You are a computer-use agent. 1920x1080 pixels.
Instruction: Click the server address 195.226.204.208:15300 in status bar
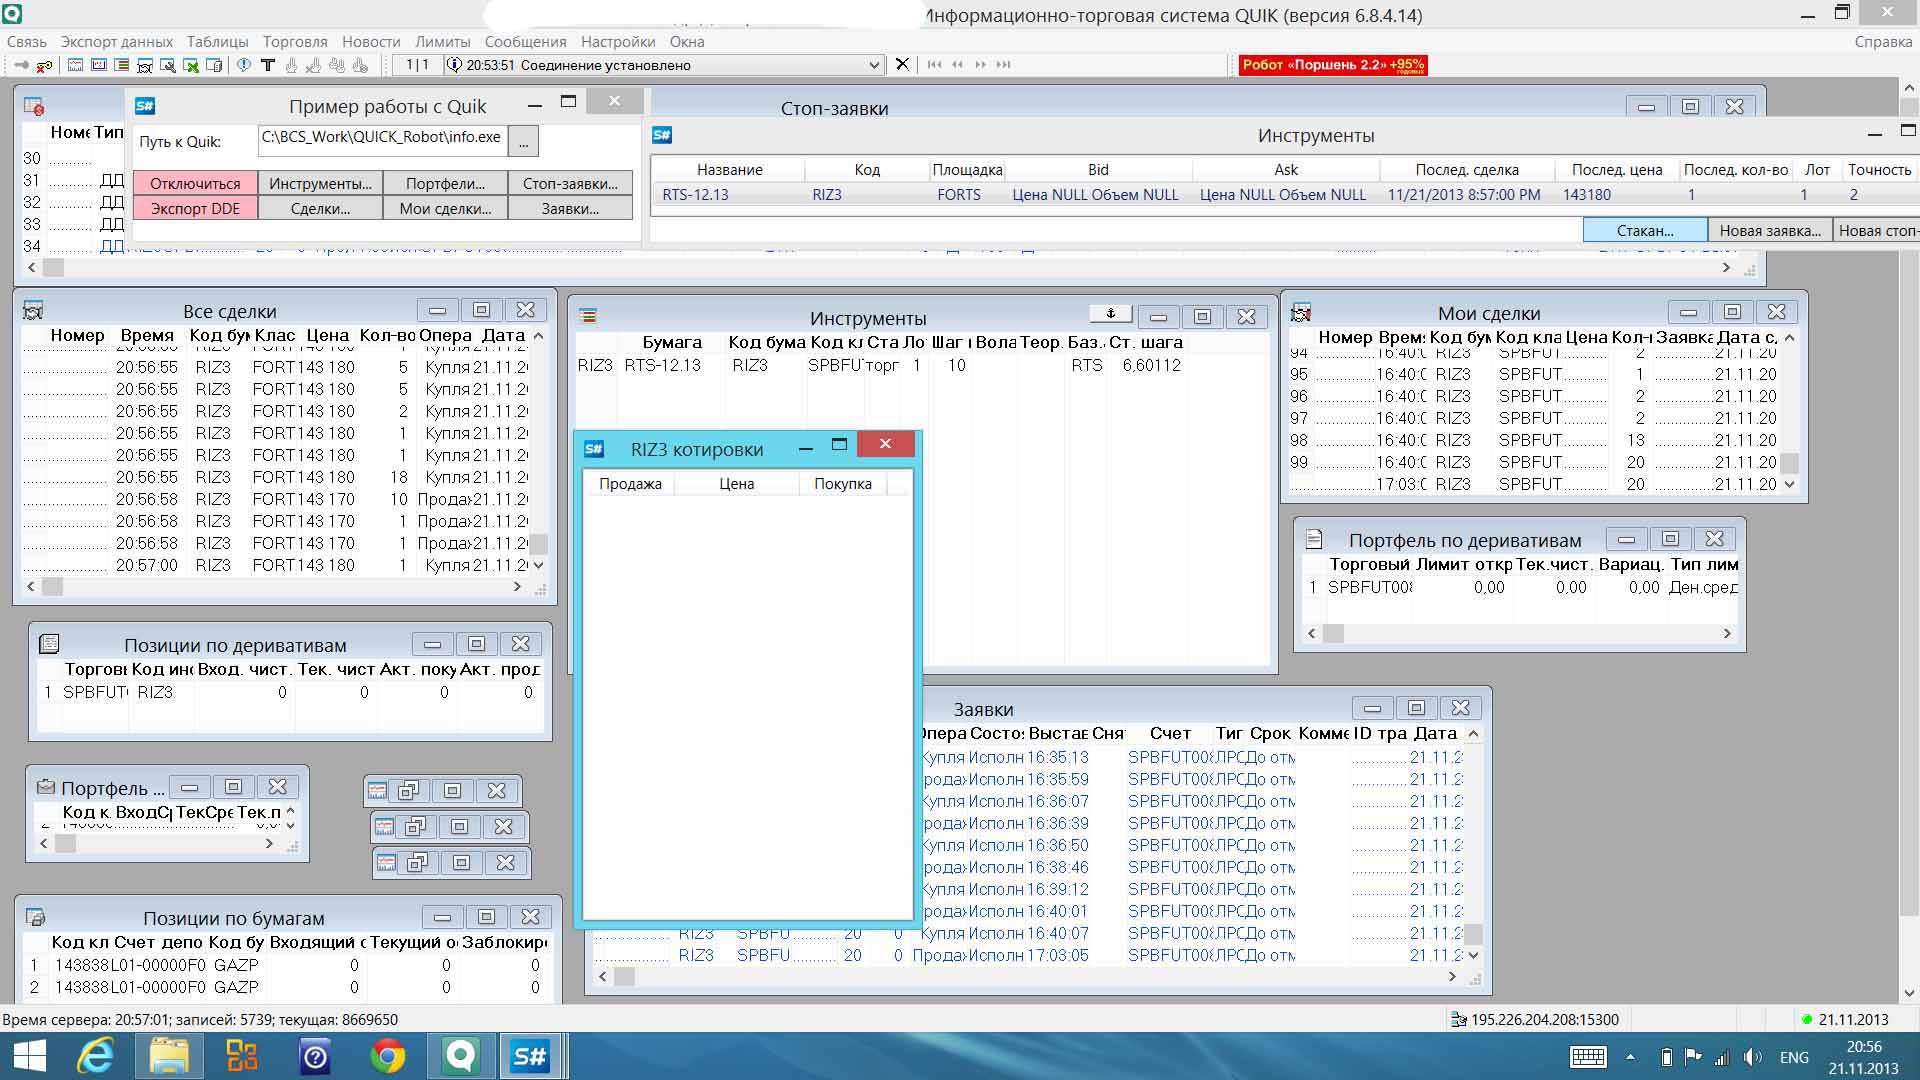1545,1020
